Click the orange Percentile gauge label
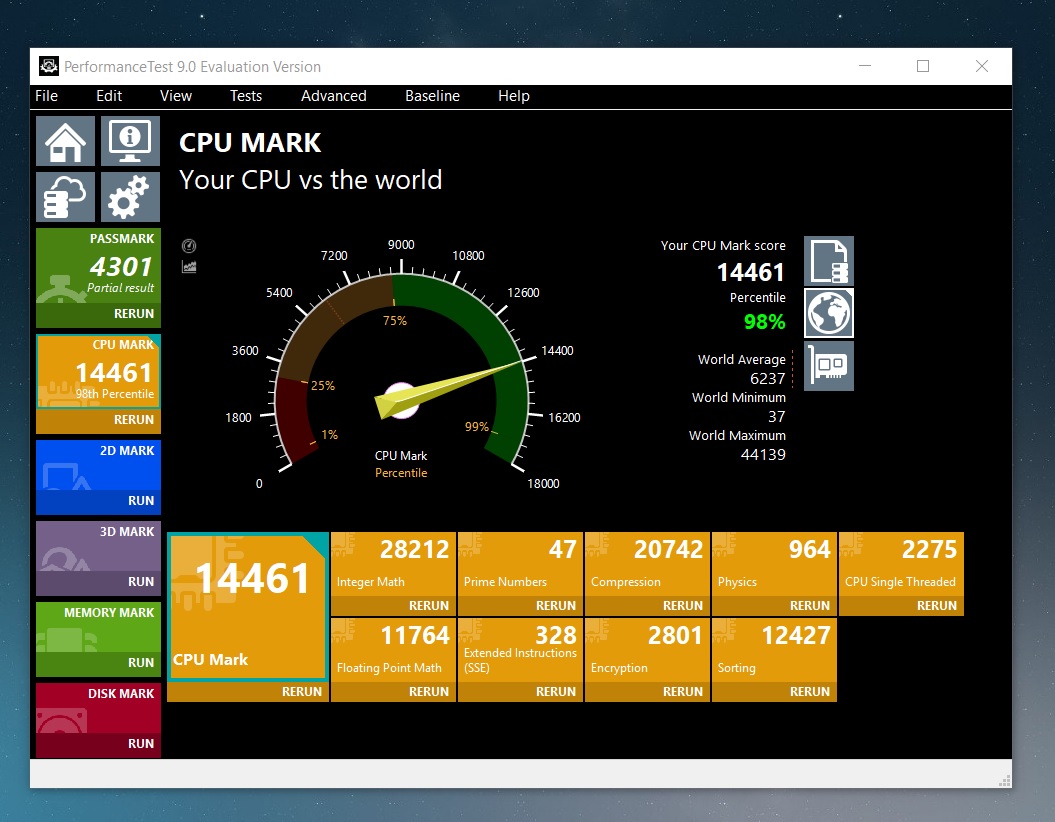This screenshot has width=1055, height=822. click(x=401, y=473)
